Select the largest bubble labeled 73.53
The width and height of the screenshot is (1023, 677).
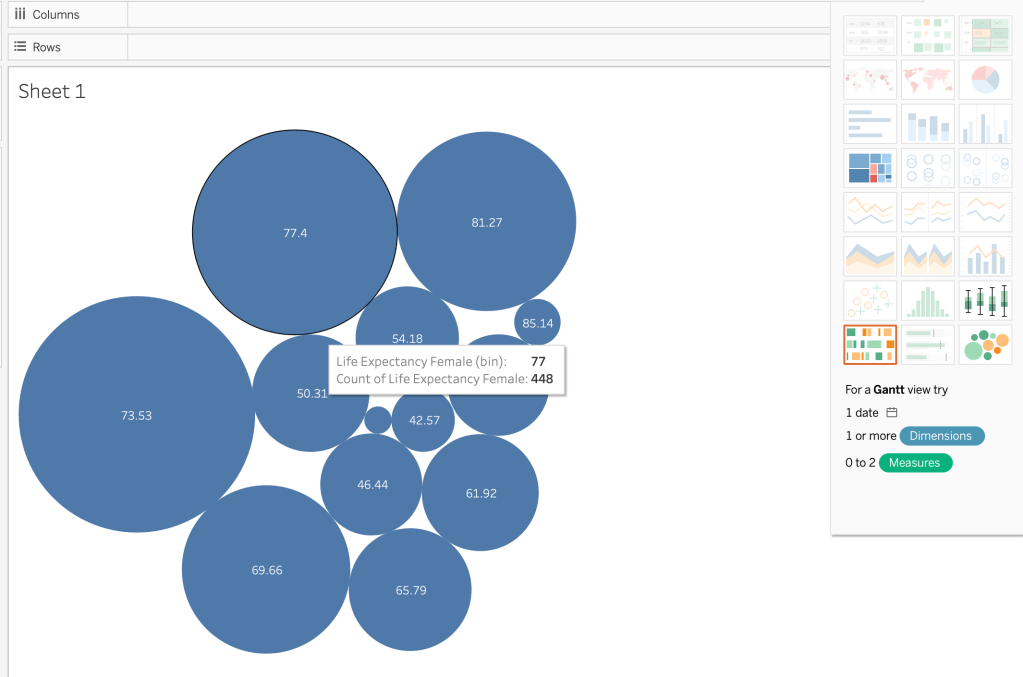136,415
